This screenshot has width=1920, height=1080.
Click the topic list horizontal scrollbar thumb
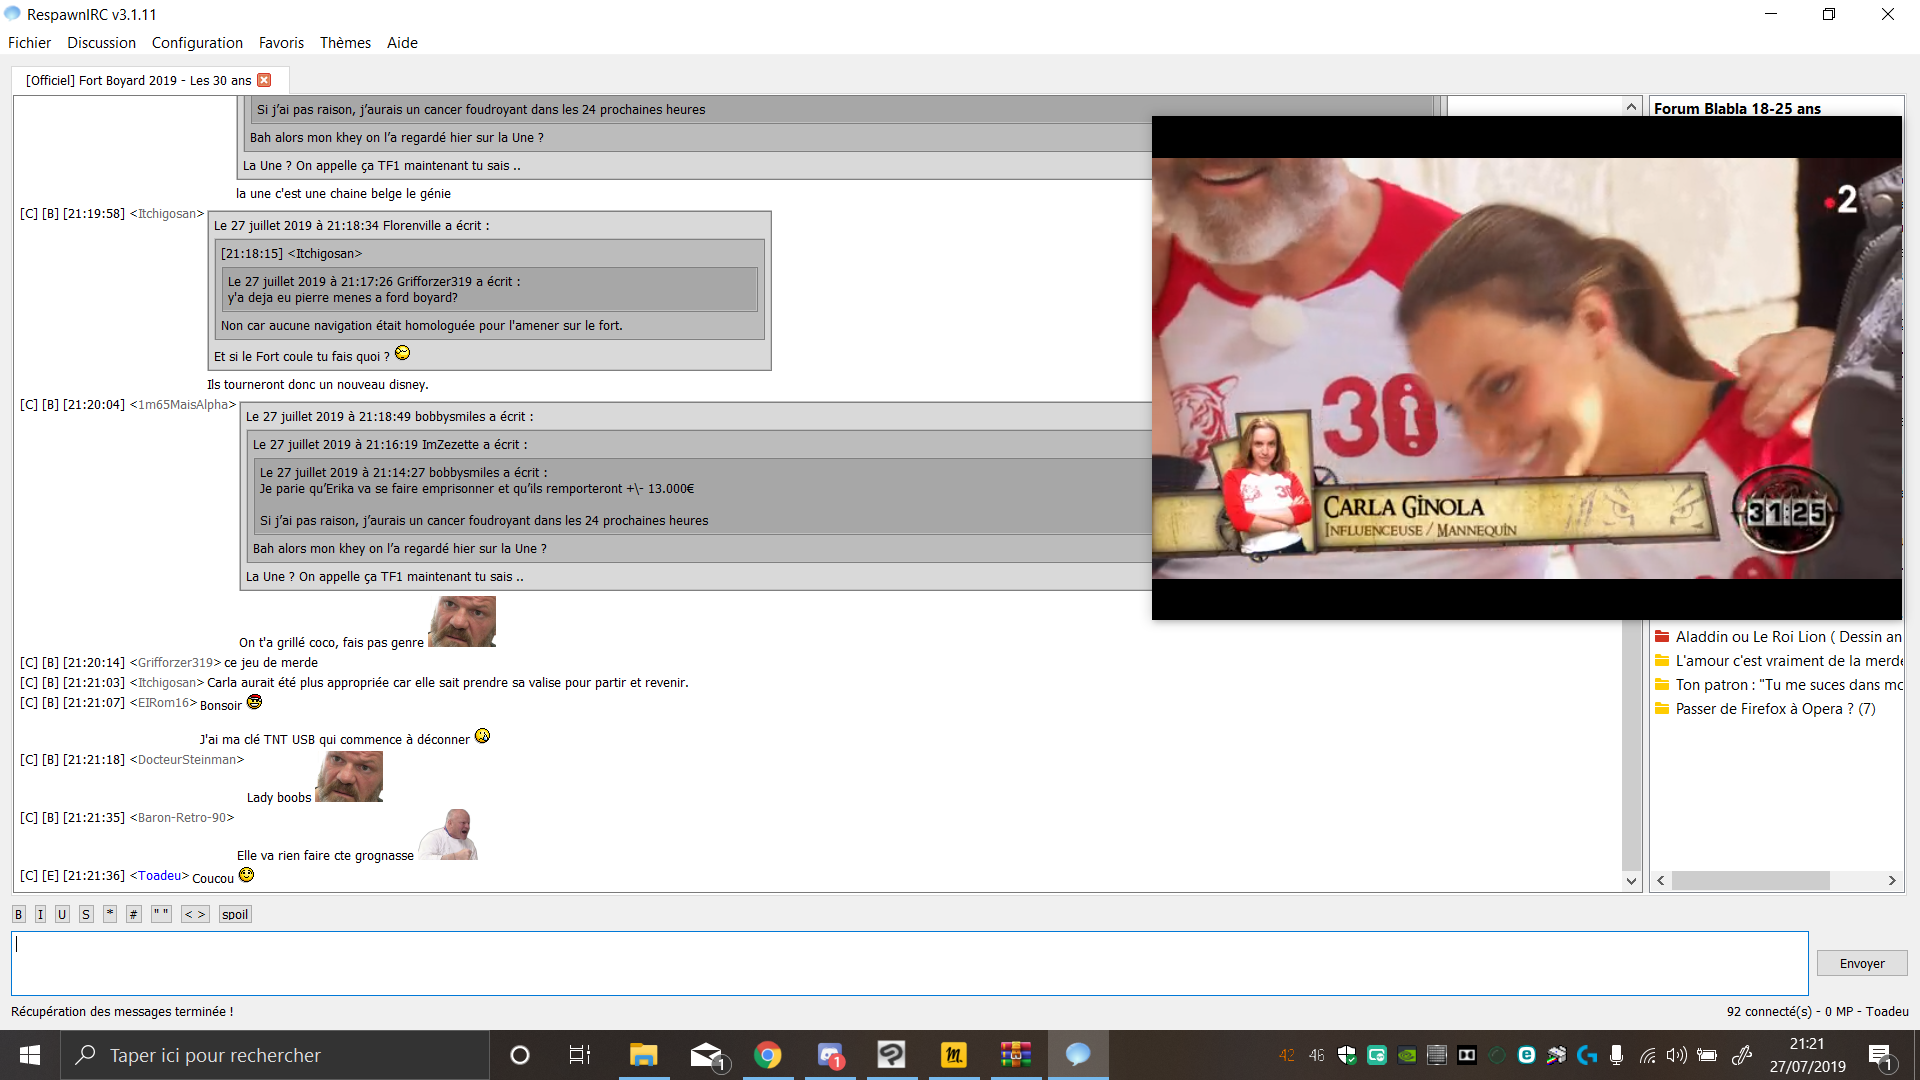click(x=1751, y=881)
